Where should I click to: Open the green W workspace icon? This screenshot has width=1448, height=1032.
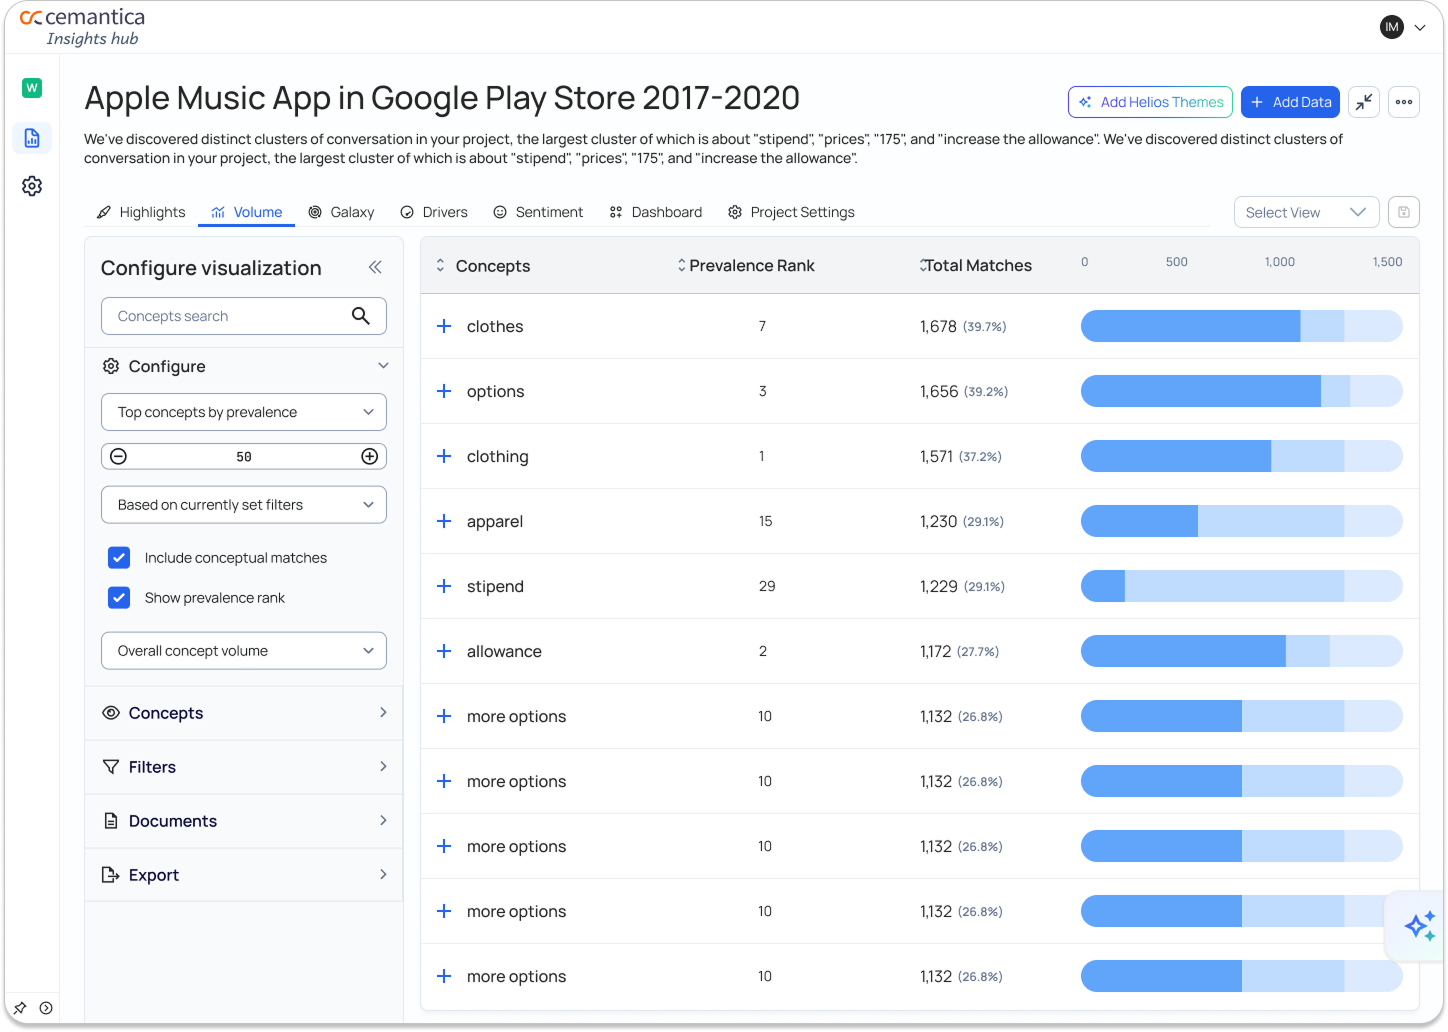(32, 88)
